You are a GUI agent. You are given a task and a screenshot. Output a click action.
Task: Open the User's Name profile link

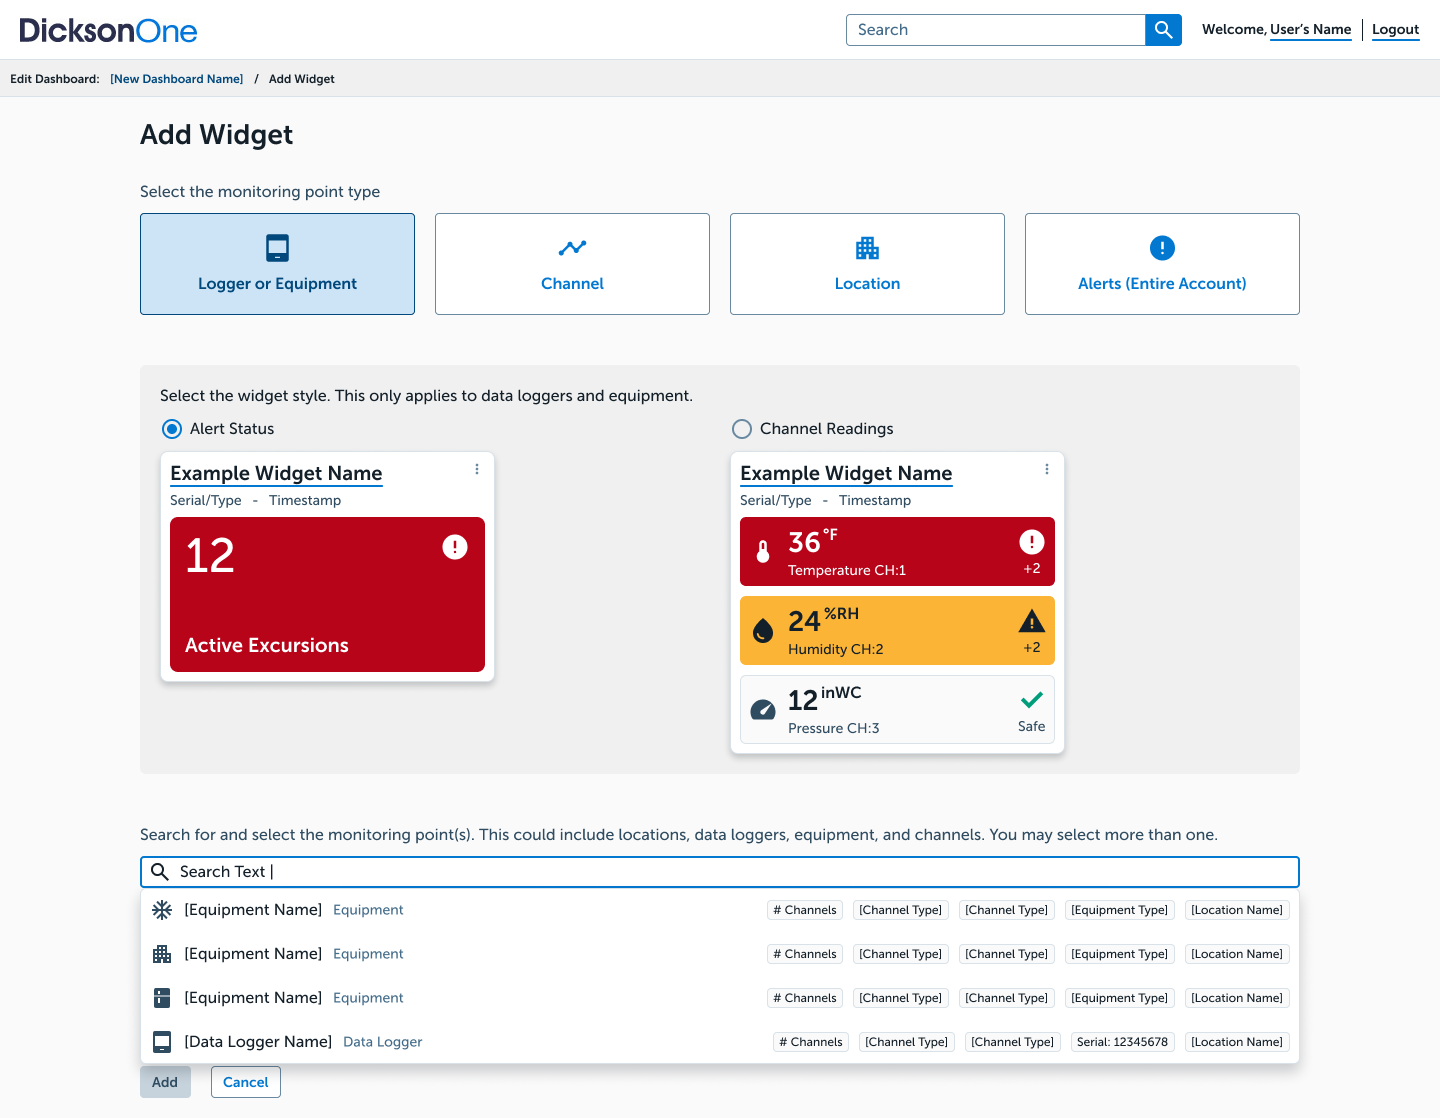(1311, 30)
